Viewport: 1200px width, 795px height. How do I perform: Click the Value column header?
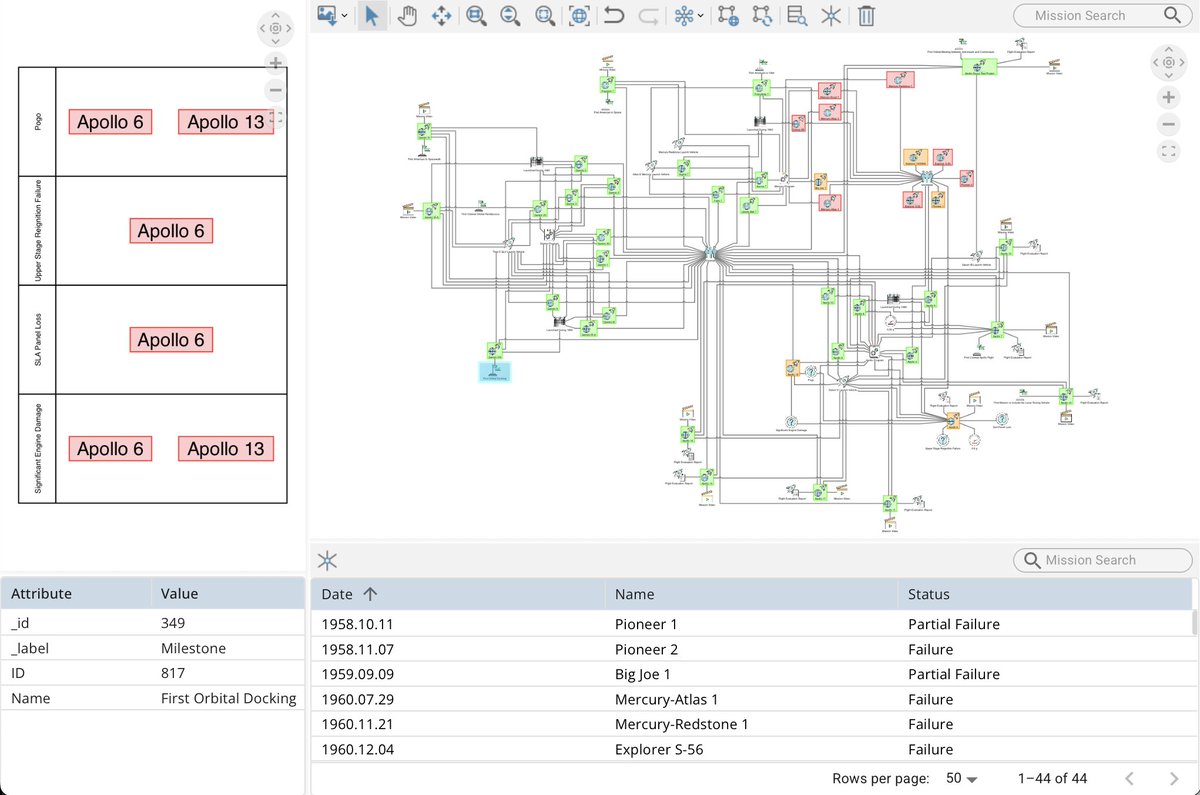click(x=227, y=593)
